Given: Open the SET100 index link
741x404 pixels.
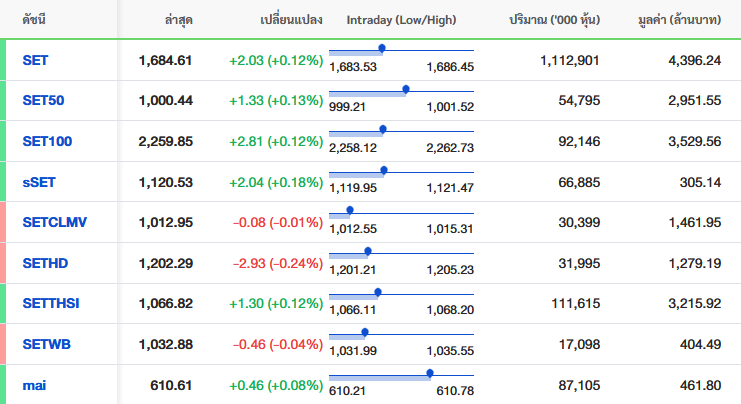Looking at the screenshot, I should [x=47, y=141].
